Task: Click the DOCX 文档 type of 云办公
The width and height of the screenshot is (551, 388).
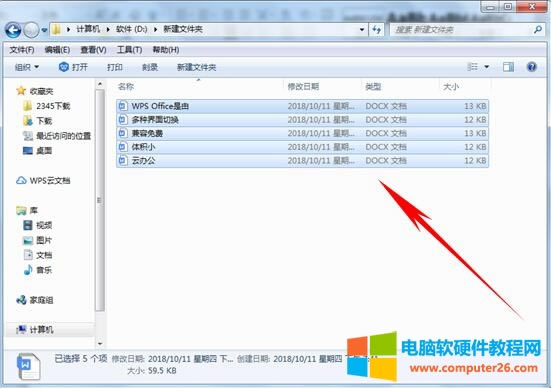Action: coord(386,161)
